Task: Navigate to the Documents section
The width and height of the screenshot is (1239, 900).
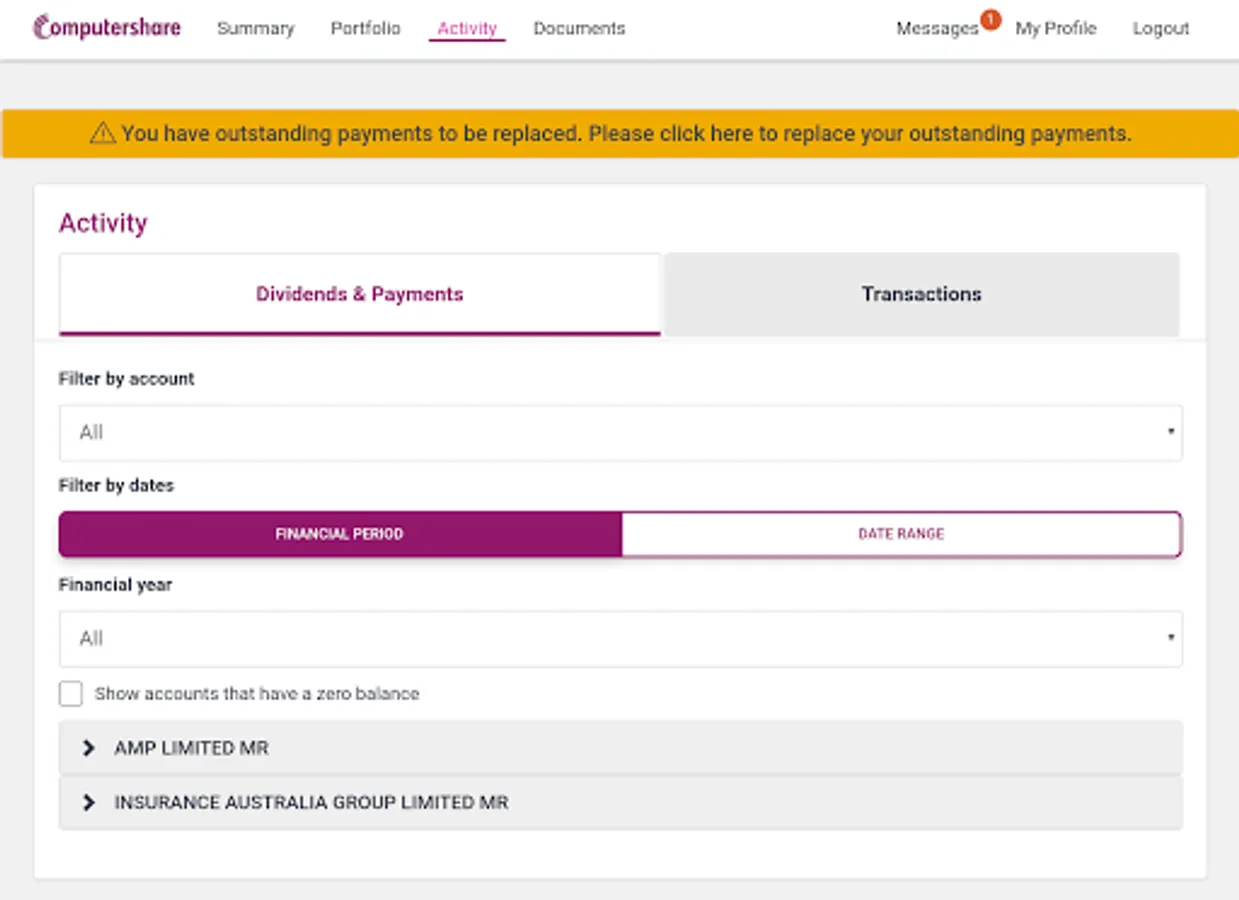Action: [579, 28]
